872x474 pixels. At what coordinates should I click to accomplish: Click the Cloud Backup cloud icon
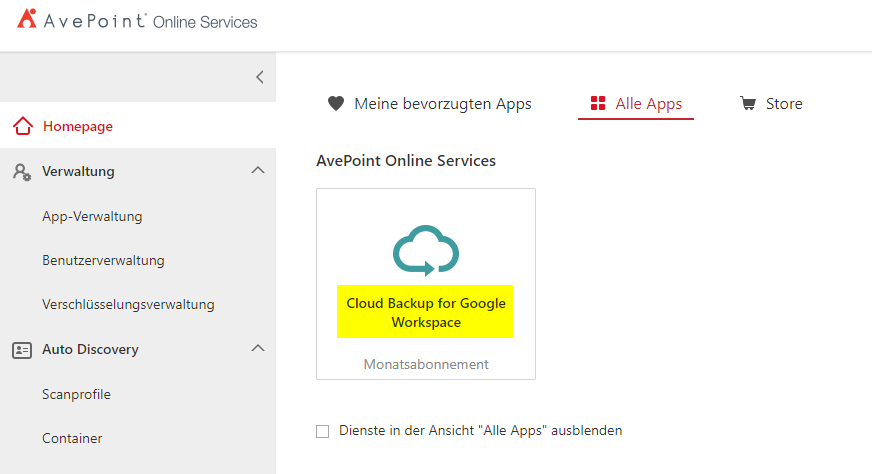tap(425, 250)
